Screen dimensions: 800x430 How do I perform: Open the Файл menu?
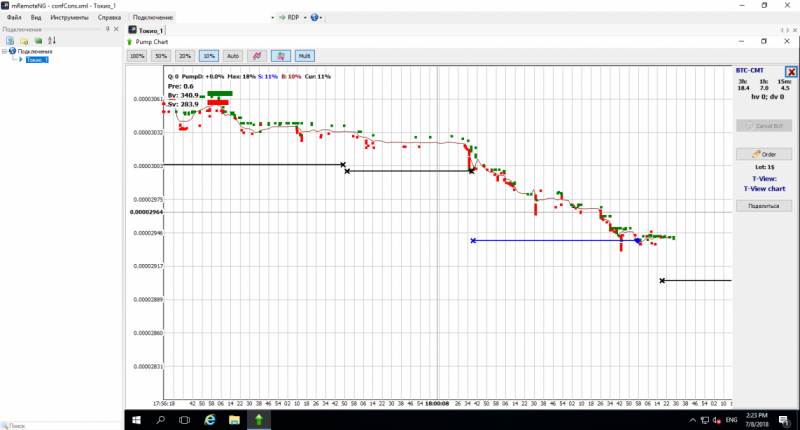pos(14,17)
